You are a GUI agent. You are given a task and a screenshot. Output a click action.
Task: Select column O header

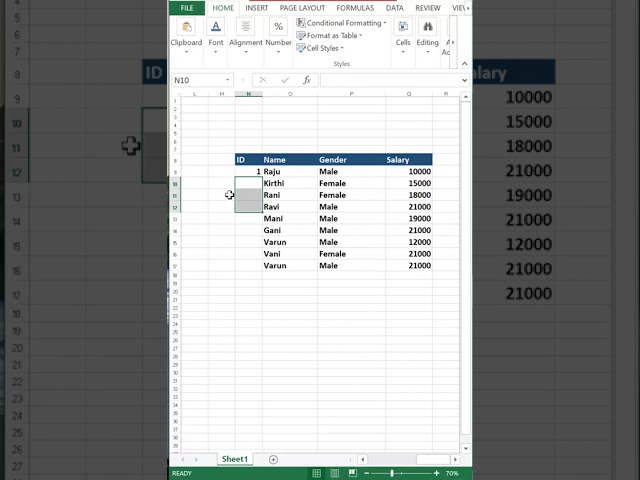290,94
